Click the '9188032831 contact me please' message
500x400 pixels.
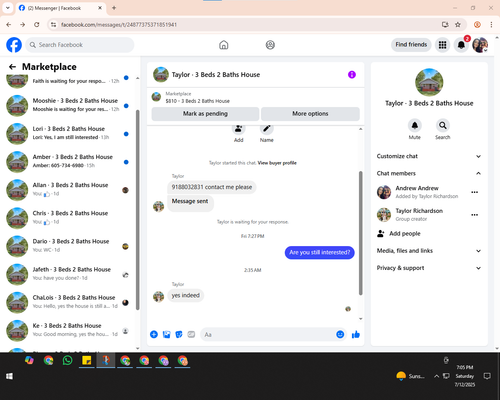pyautogui.click(x=212, y=187)
